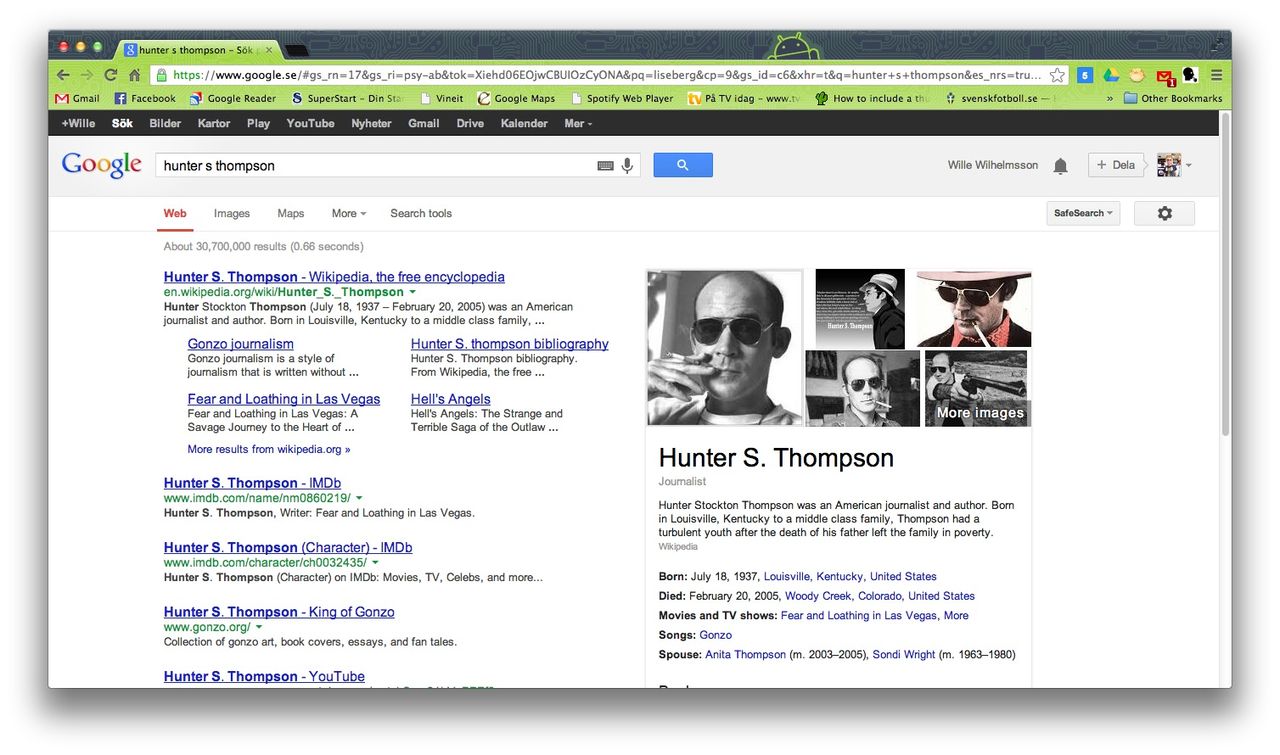Expand the bookmarks overflow chevron
This screenshot has width=1280, height=755.
click(1109, 98)
